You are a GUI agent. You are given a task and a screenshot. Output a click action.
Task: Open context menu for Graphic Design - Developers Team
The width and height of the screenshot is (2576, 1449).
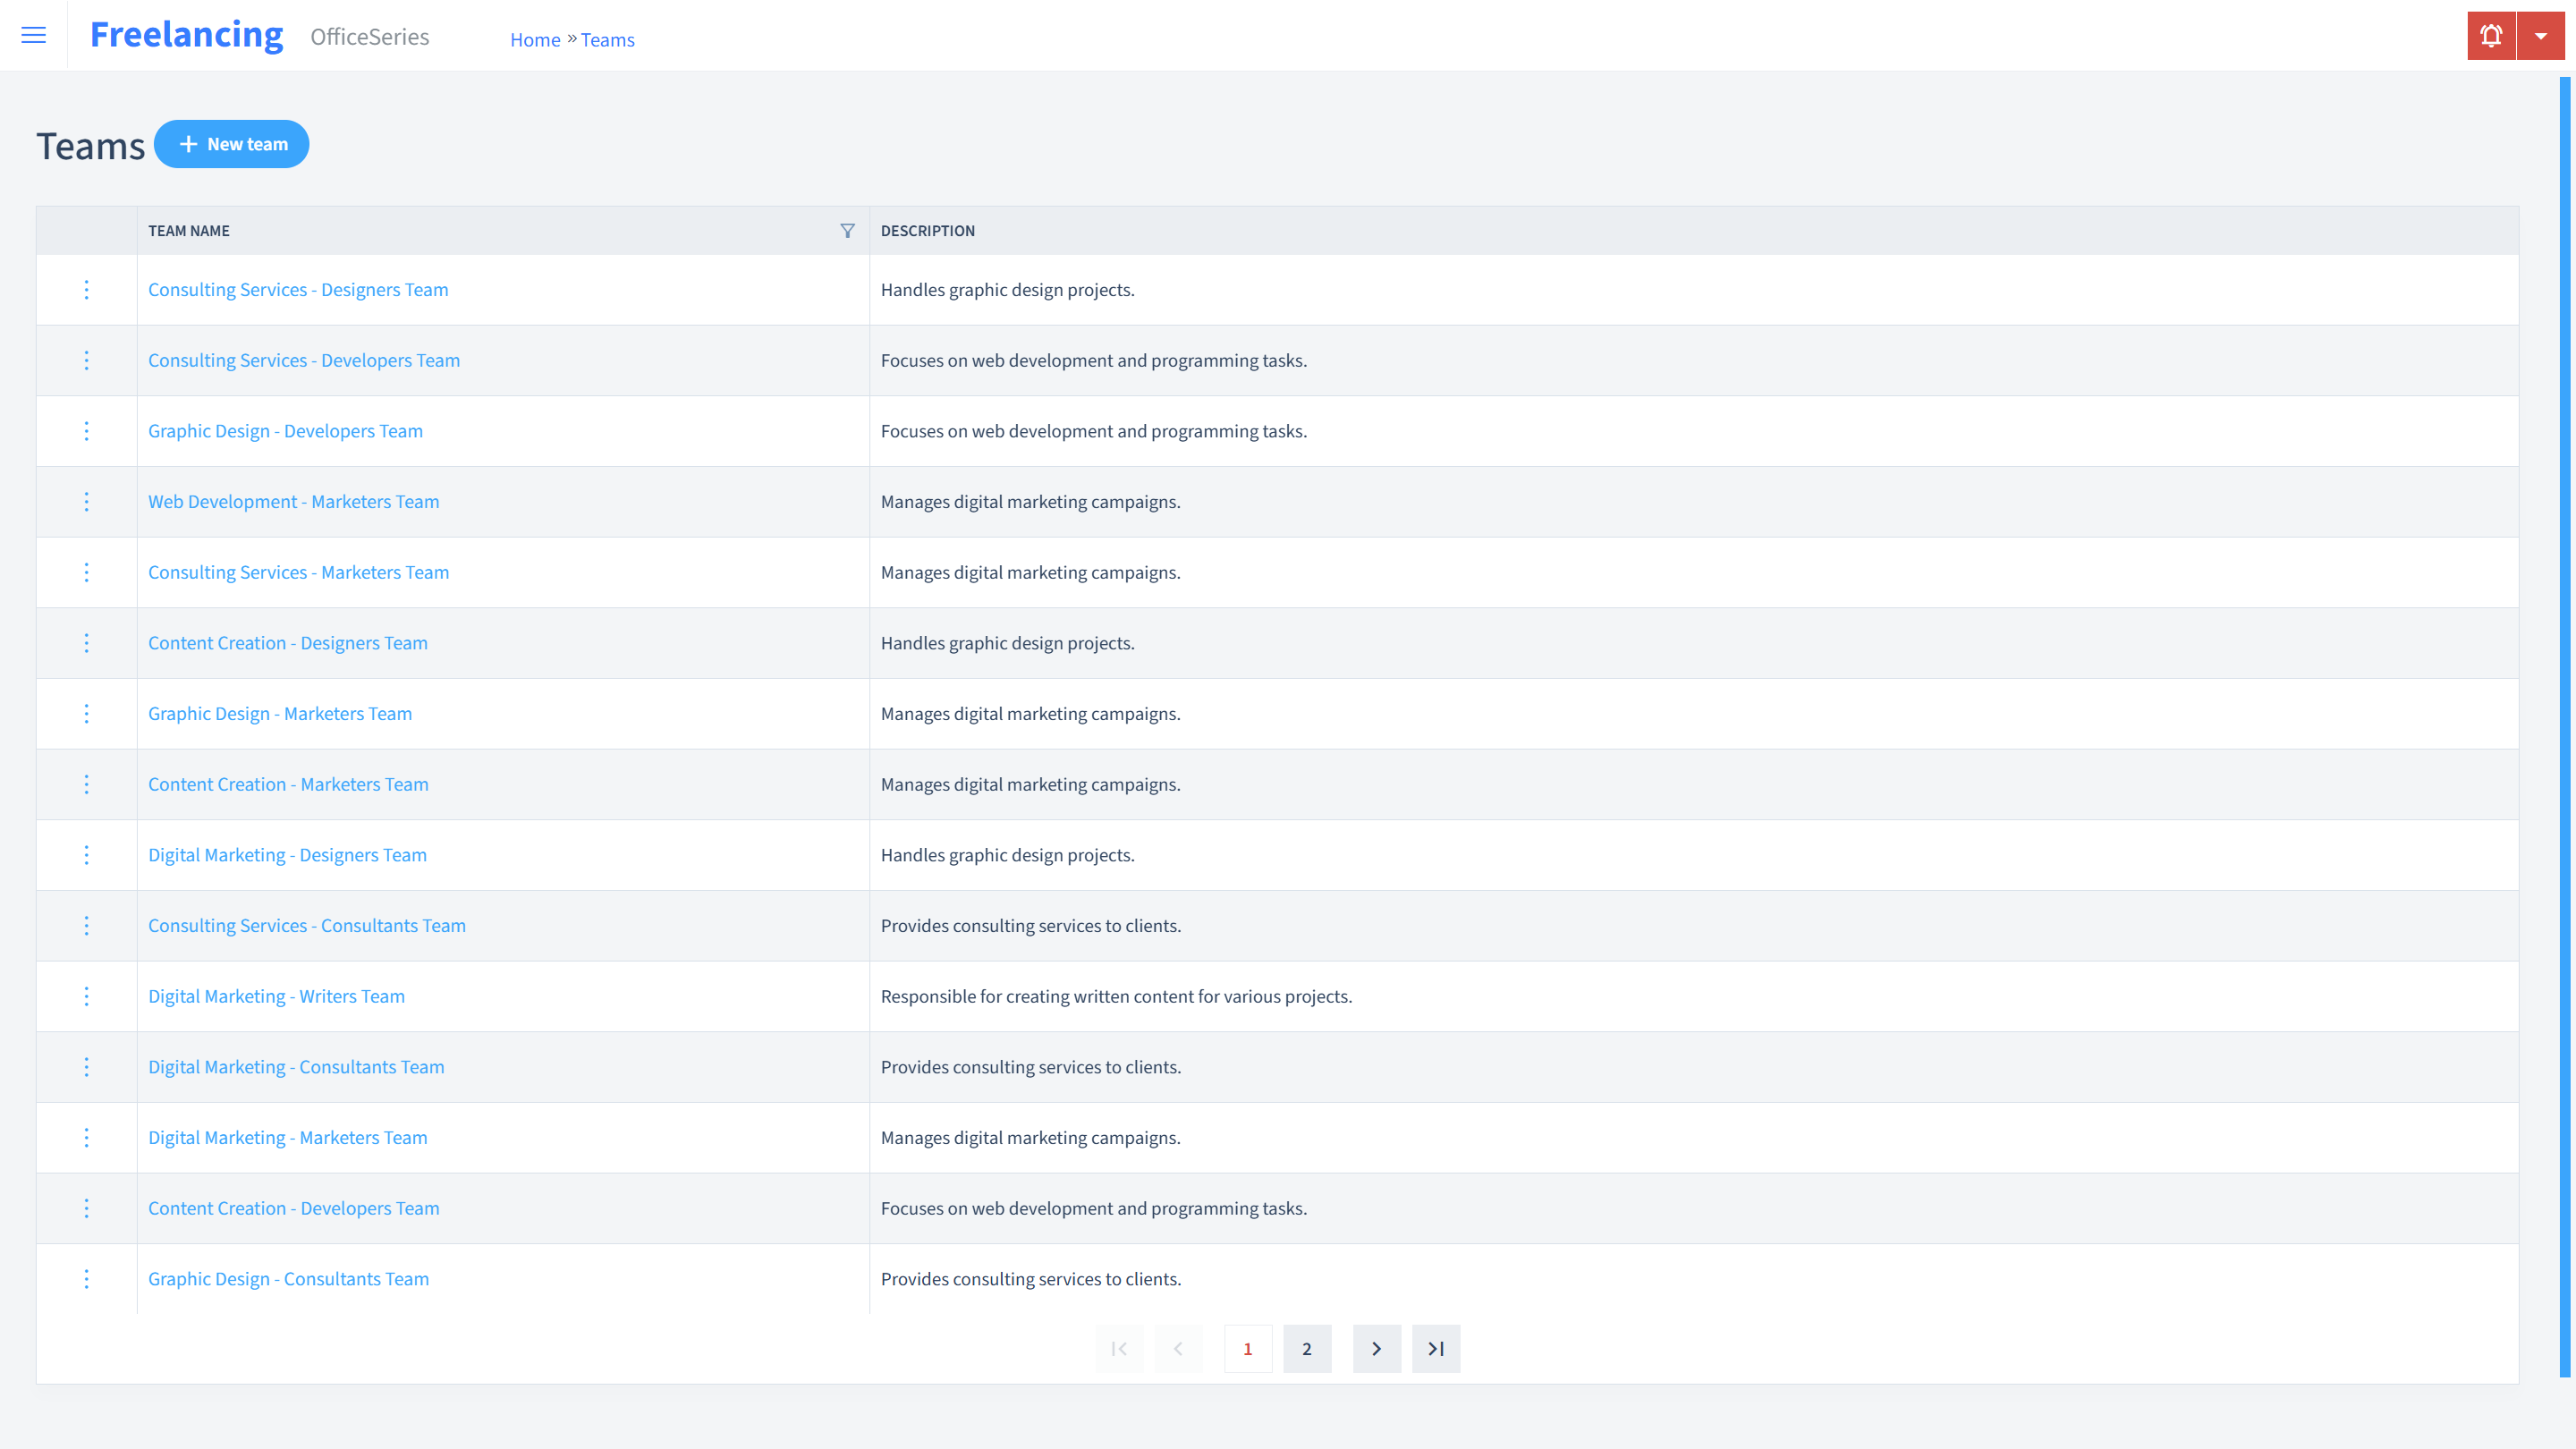coord(87,430)
